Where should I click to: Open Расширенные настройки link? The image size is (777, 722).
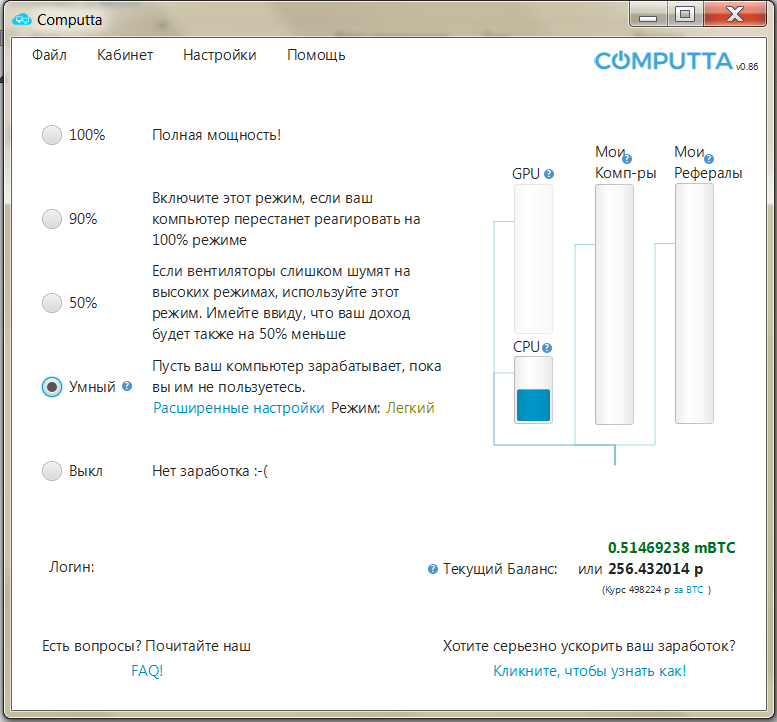[x=238, y=408]
